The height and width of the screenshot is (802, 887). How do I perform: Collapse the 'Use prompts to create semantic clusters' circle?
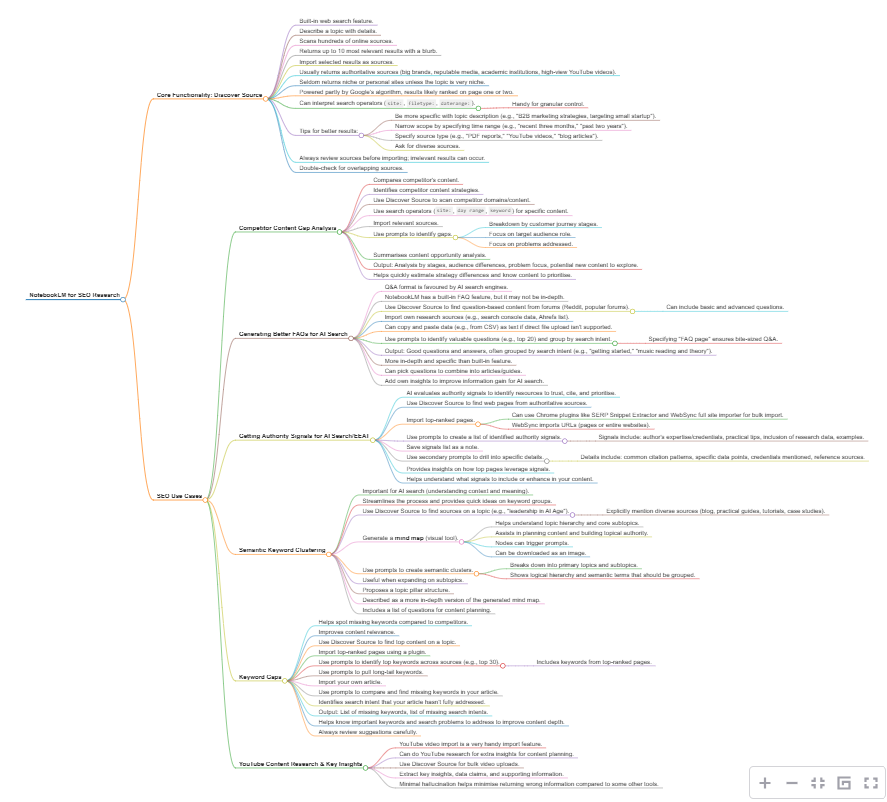point(476,574)
